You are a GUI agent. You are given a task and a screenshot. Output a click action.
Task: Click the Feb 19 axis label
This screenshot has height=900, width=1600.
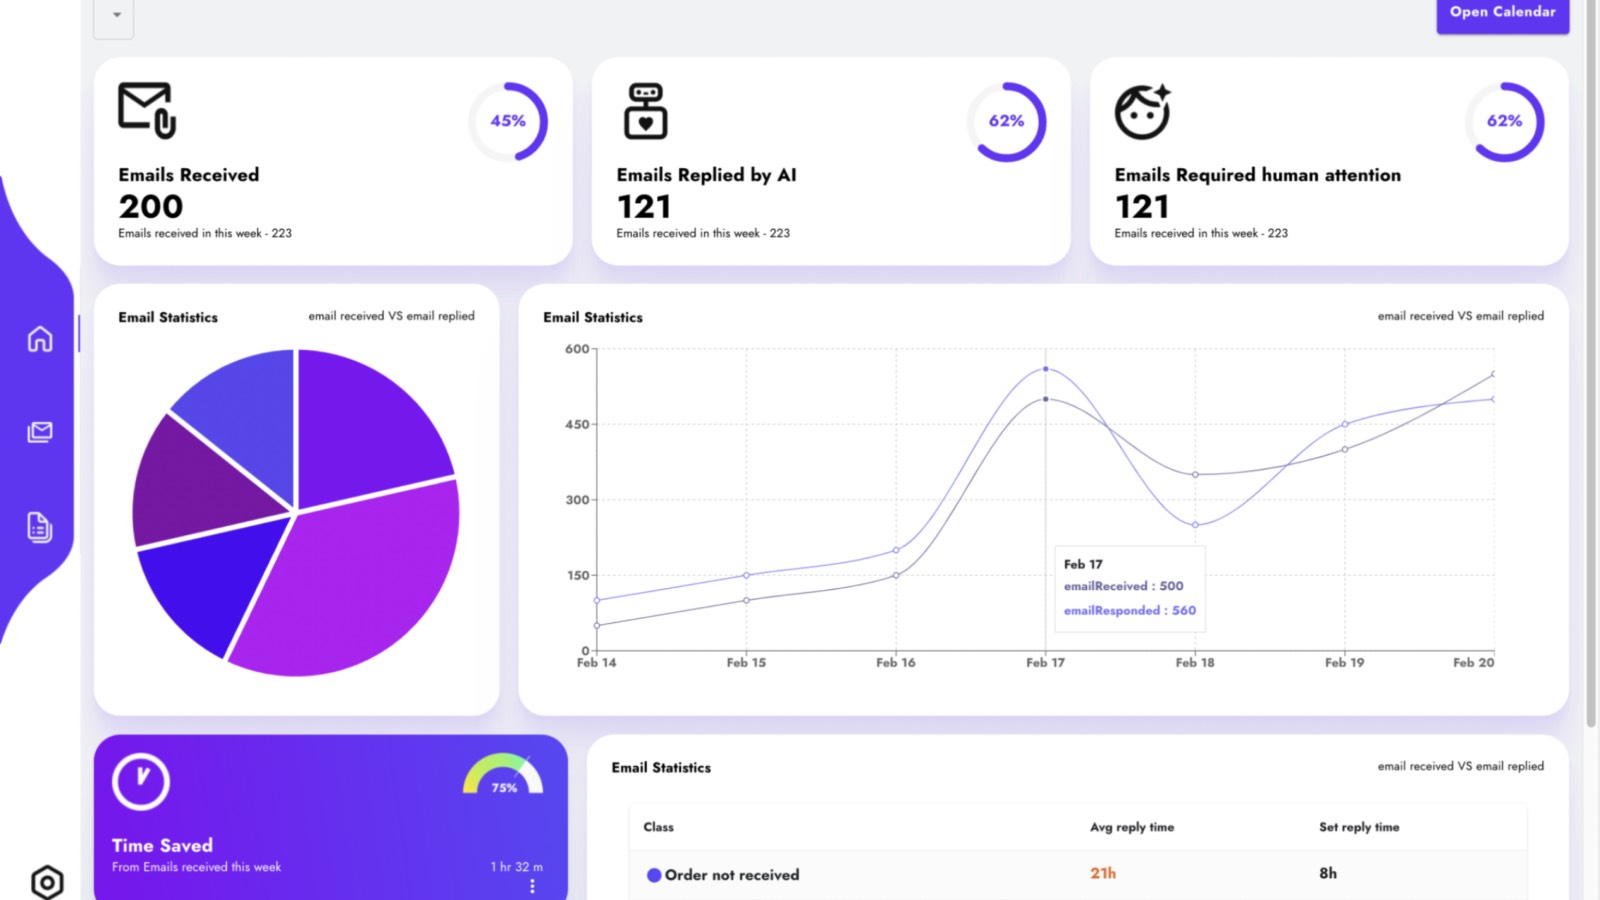pyautogui.click(x=1344, y=663)
